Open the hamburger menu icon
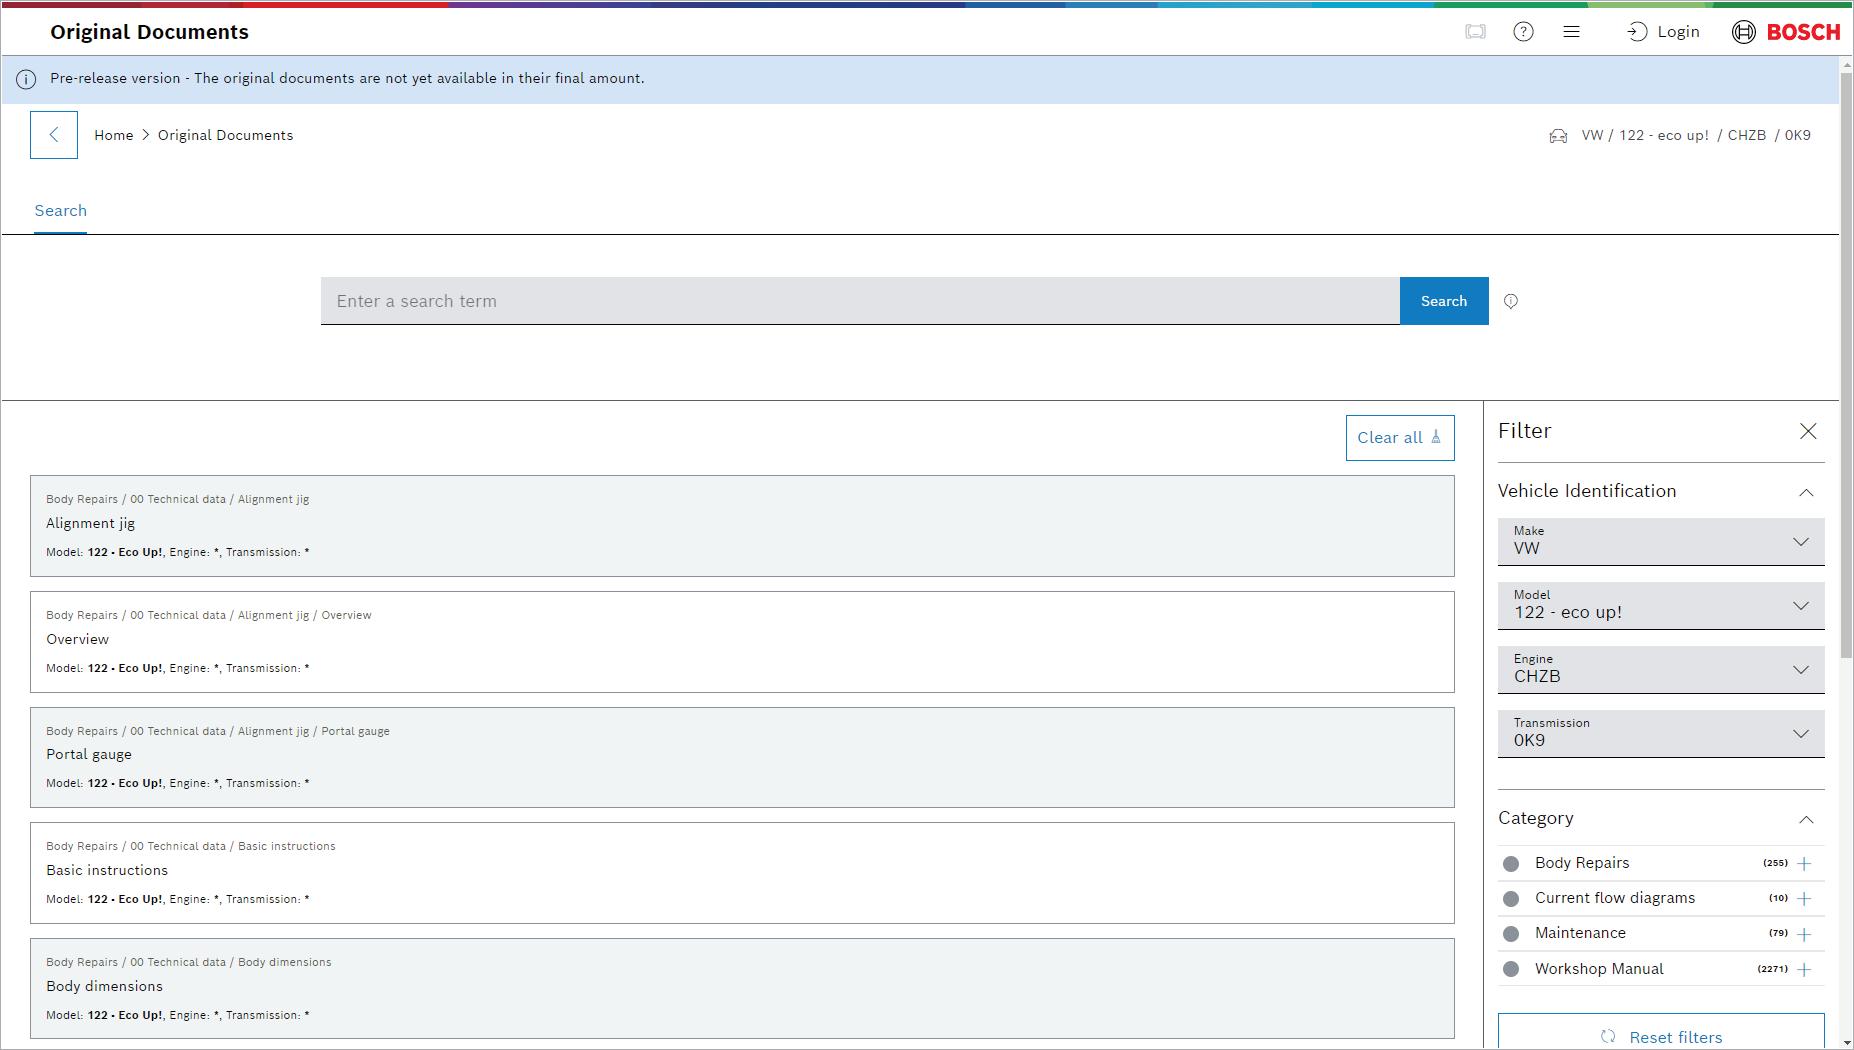1854x1050 pixels. click(1571, 32)
